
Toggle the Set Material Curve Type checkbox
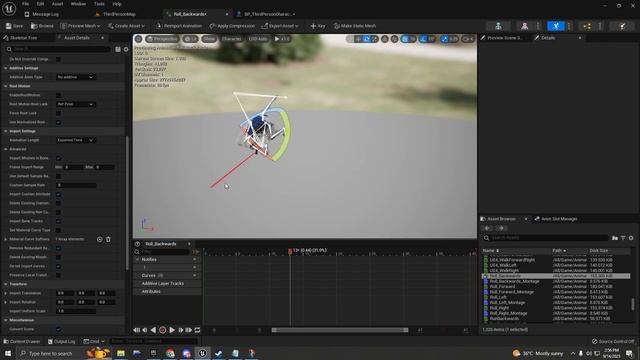pyautogui.click(x=58, y=230)
